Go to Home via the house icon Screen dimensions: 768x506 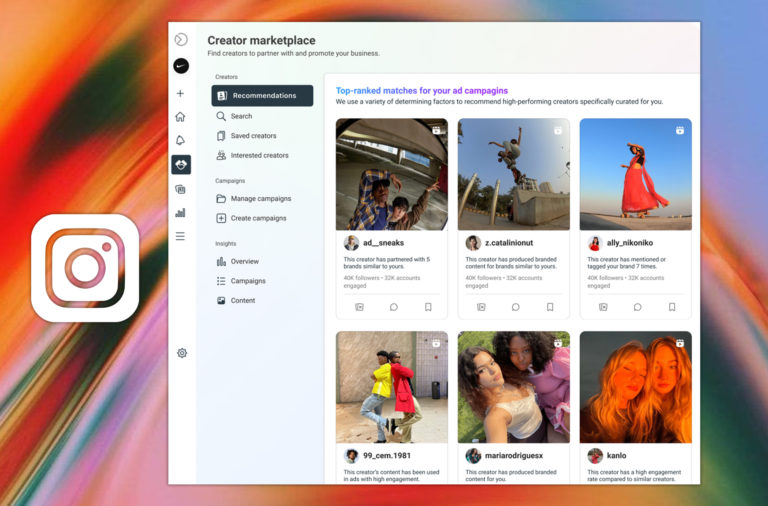(x=180, y=117)
